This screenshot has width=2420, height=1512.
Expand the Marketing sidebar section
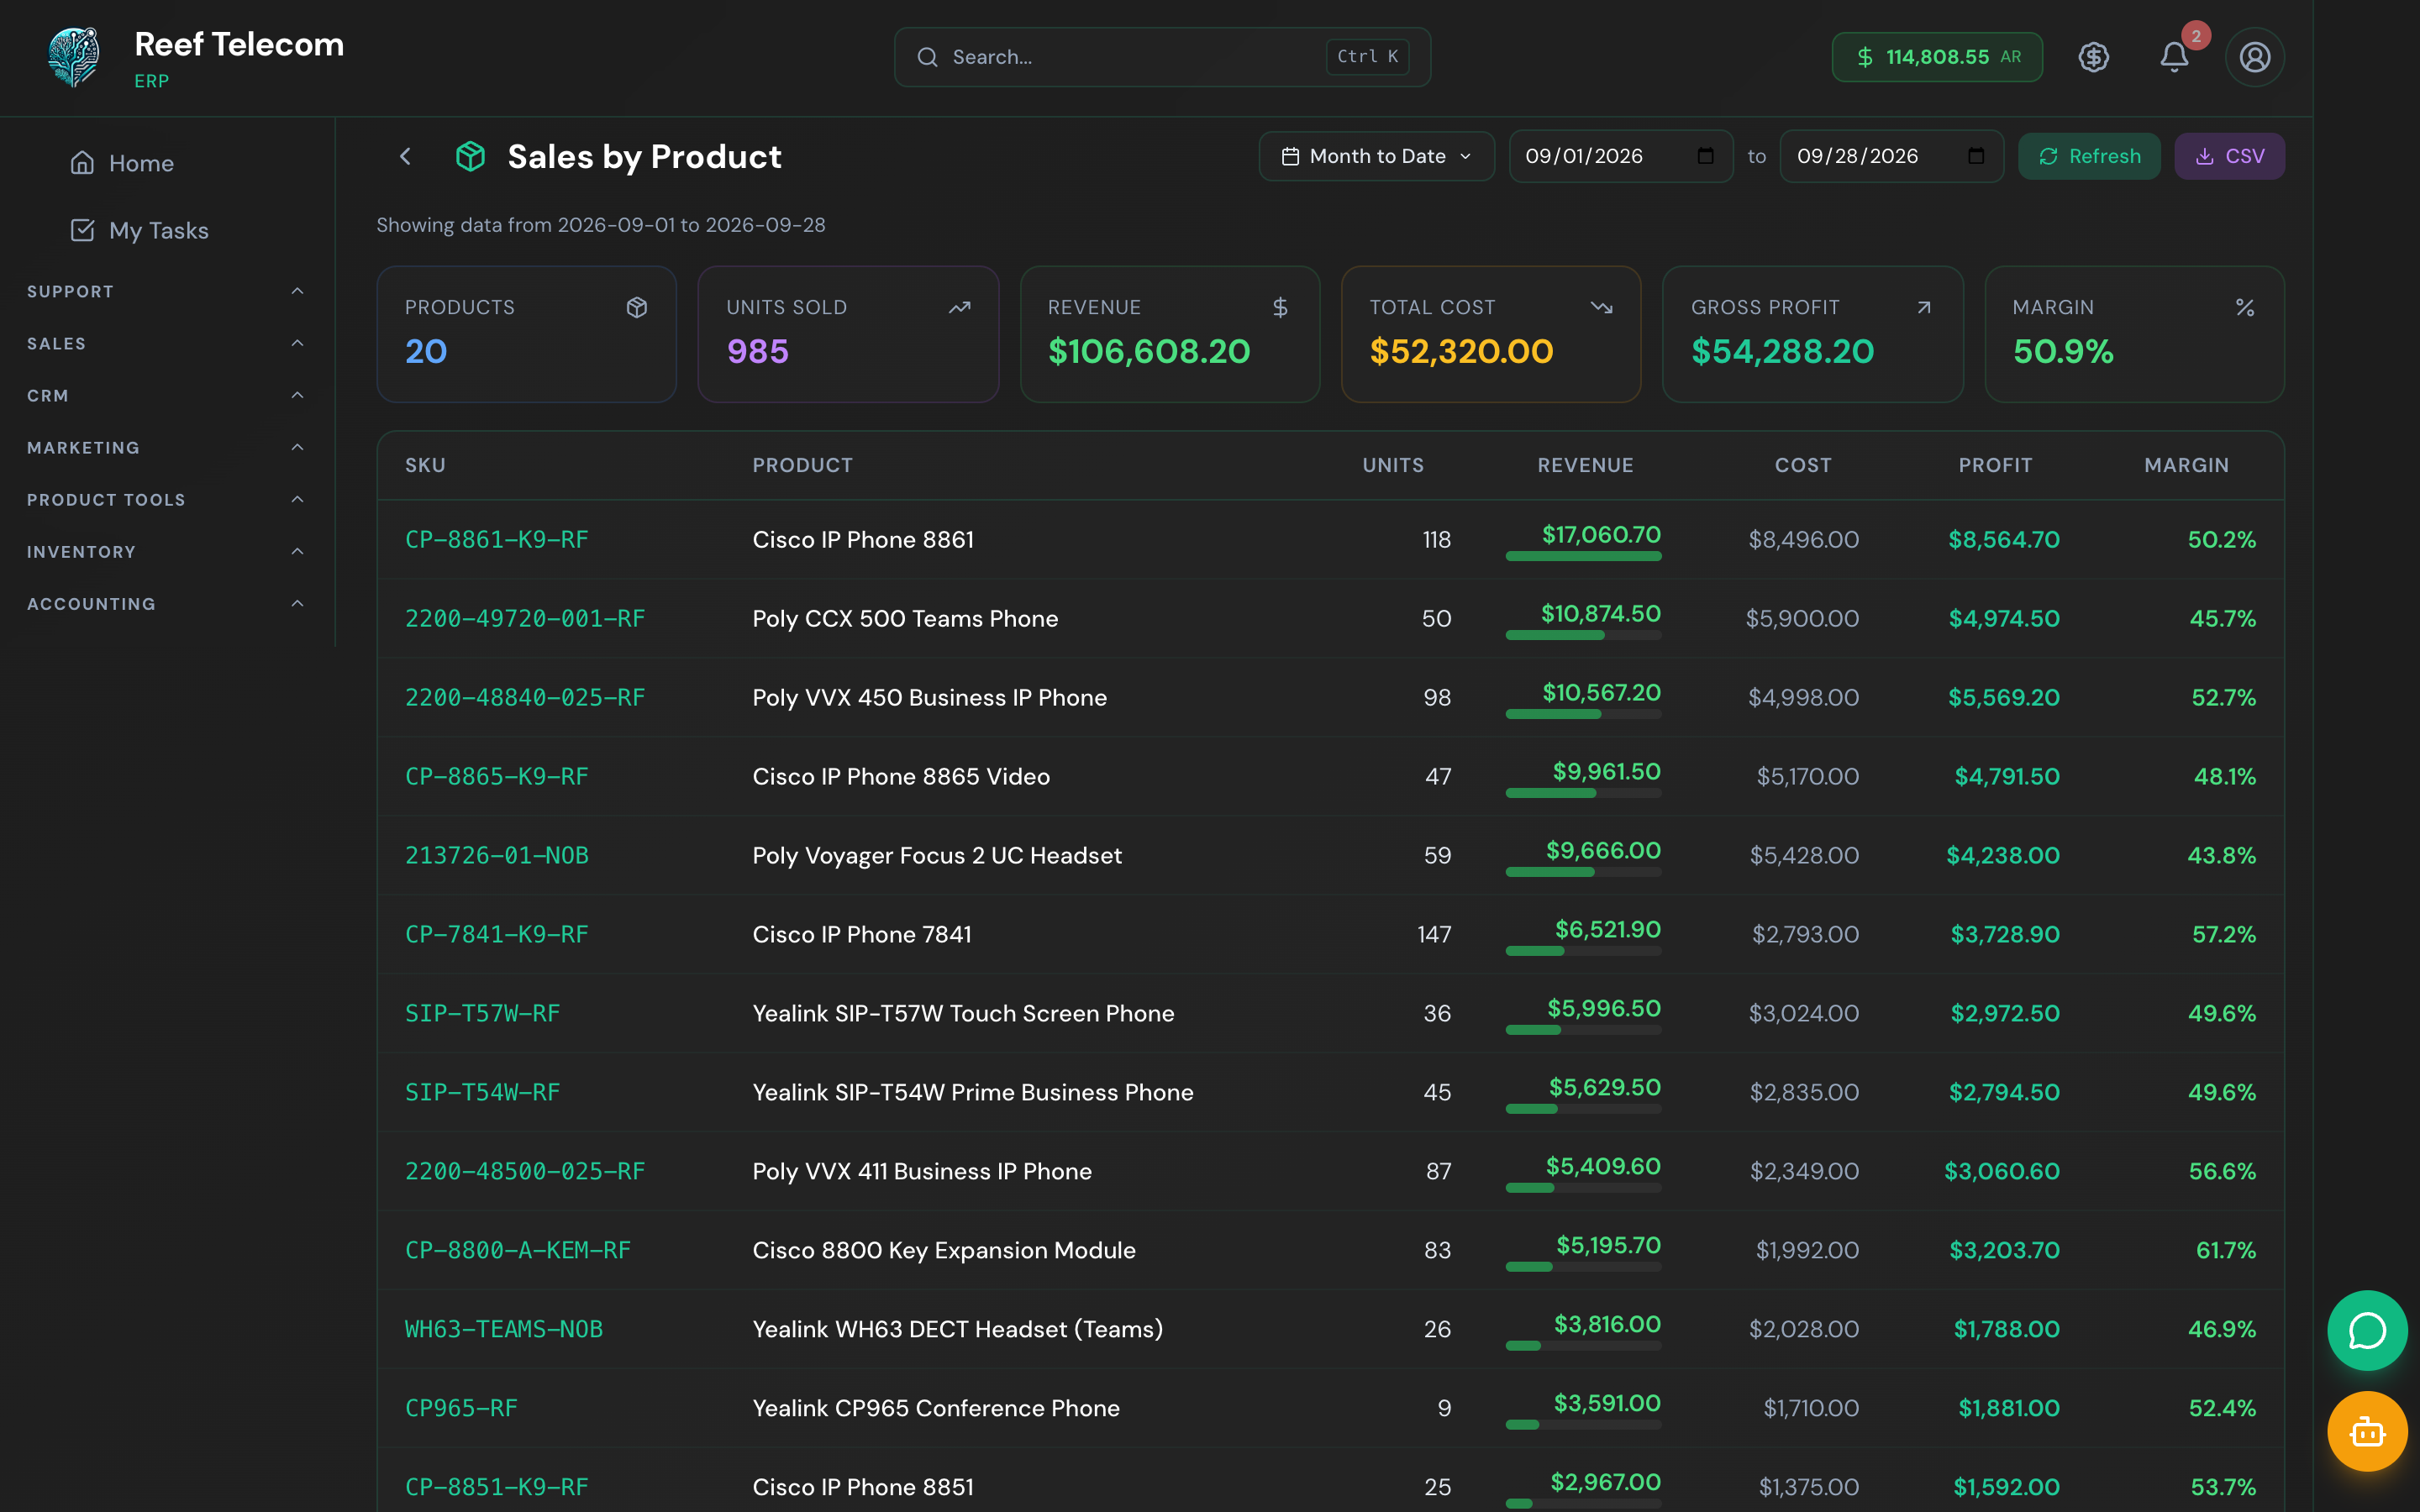tap(166, 447)
